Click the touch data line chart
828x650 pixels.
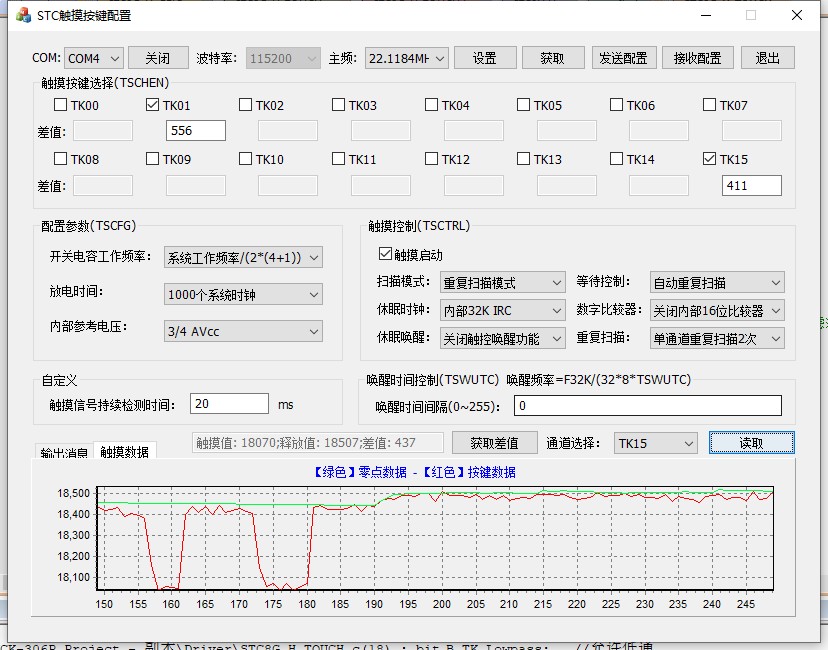point(435,538)
